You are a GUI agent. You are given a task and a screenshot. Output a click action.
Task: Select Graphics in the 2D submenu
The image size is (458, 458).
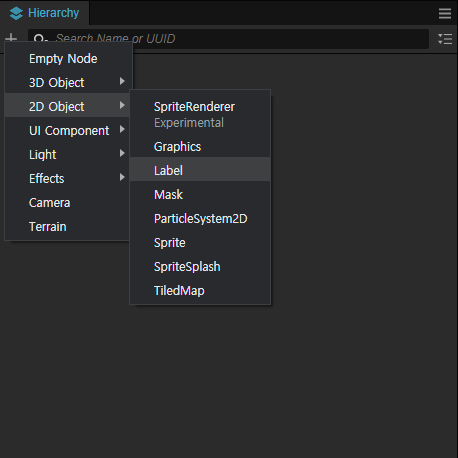point(200,146)
